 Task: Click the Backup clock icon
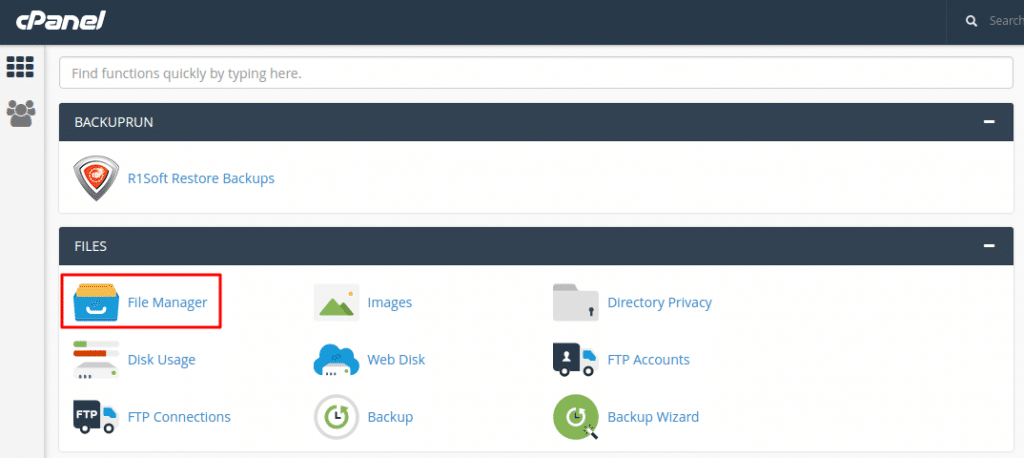(x=336, y=417)
